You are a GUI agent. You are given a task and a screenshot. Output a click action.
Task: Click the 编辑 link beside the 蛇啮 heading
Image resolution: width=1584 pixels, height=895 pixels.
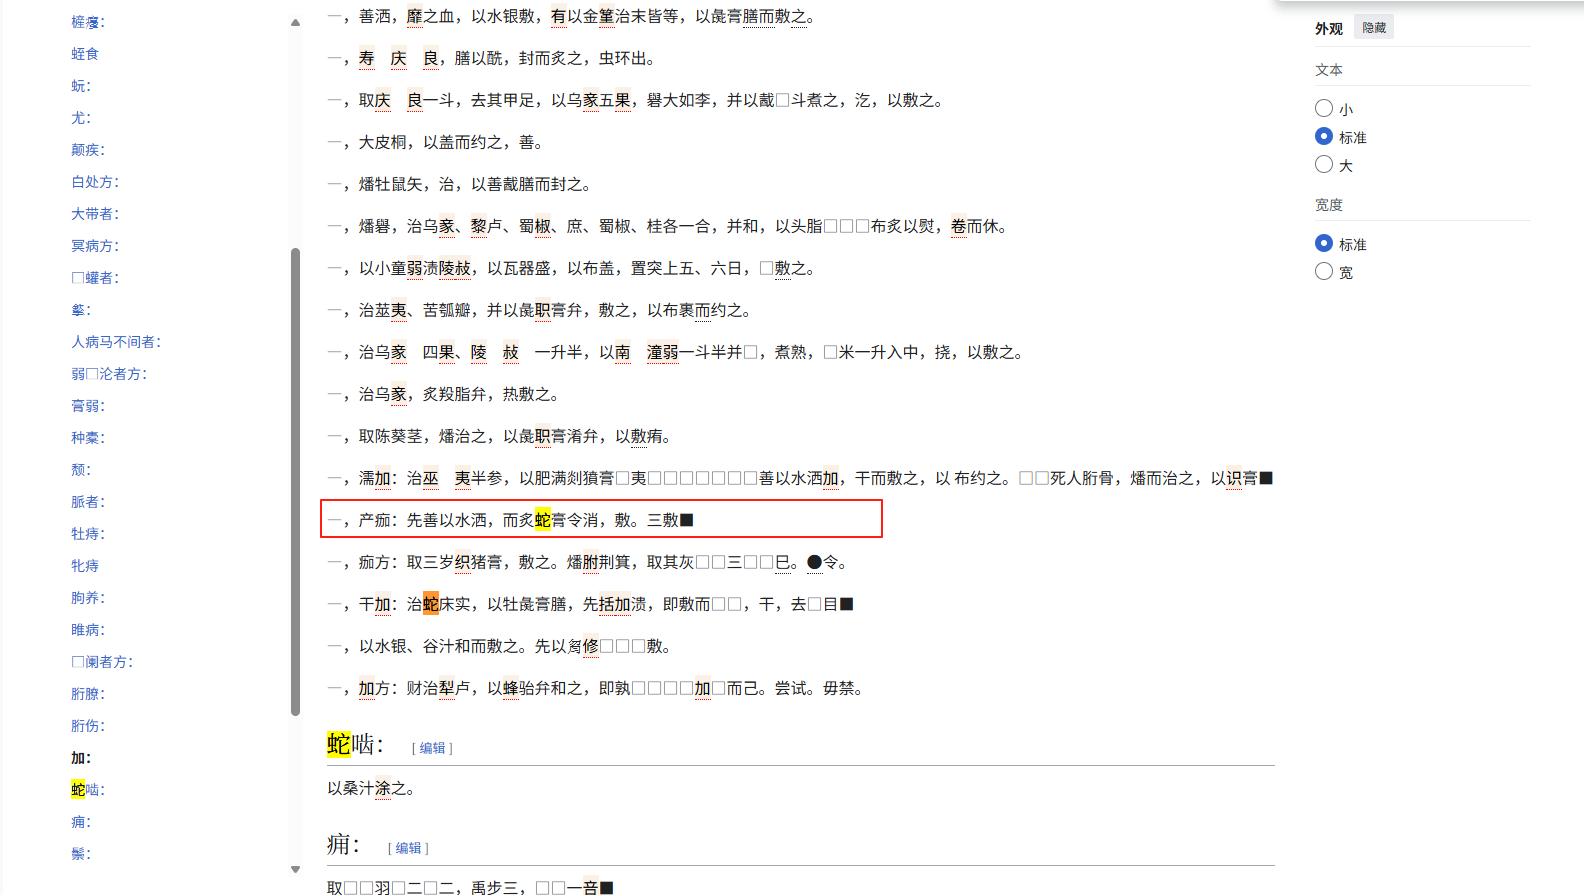click(432, 748)
